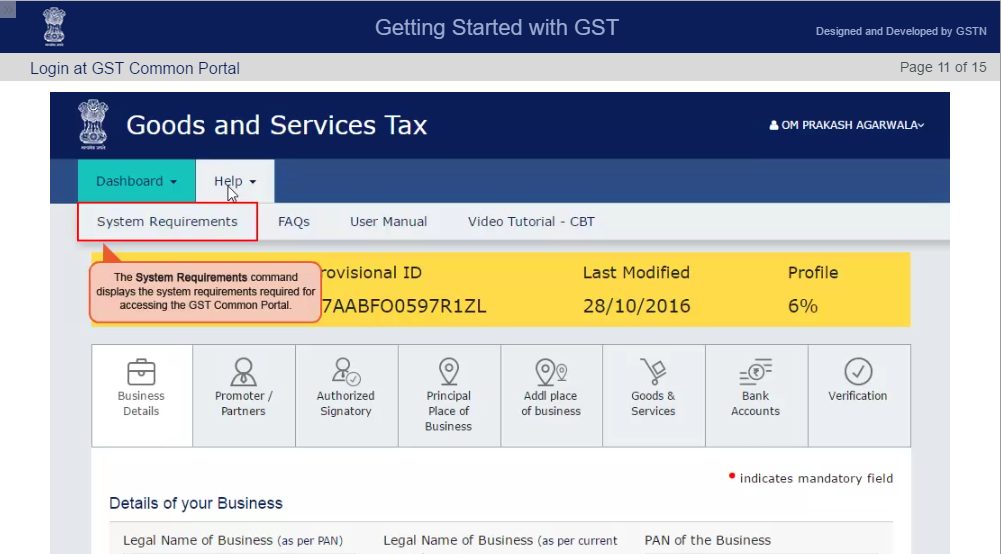This screenshot has width=1001, height=554.
Task: Click the Verification checkmark icon
Action: [858, 371]
